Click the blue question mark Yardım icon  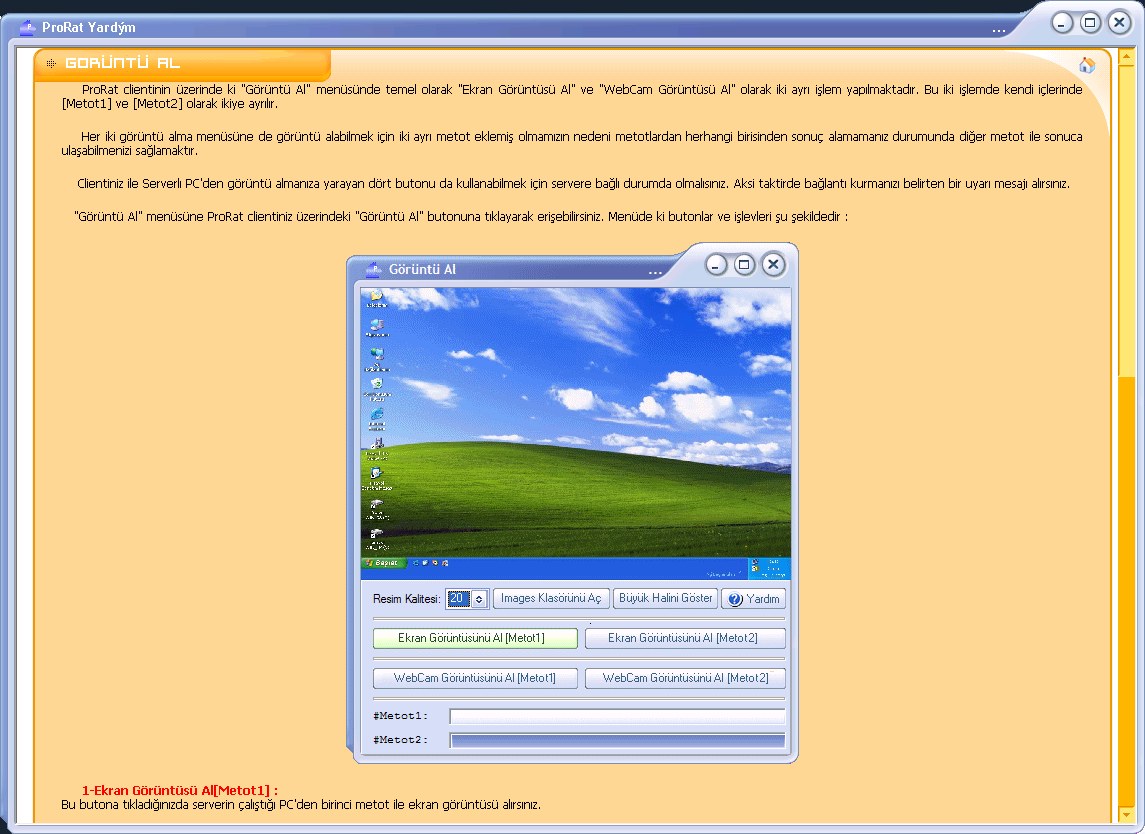click(x=735, y=599)
